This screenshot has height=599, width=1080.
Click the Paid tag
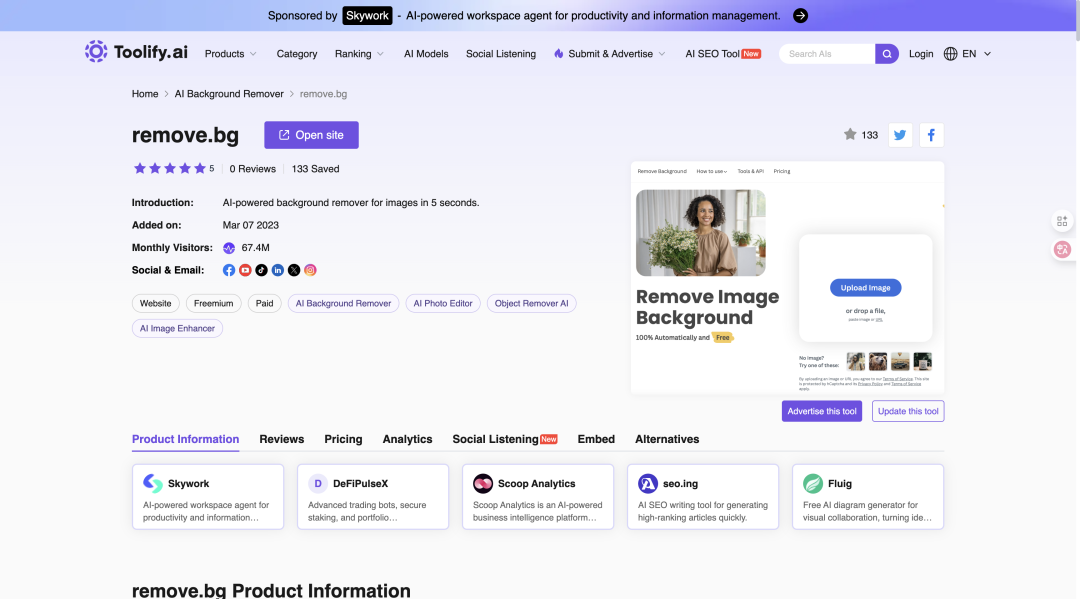[x=264, y=303]
